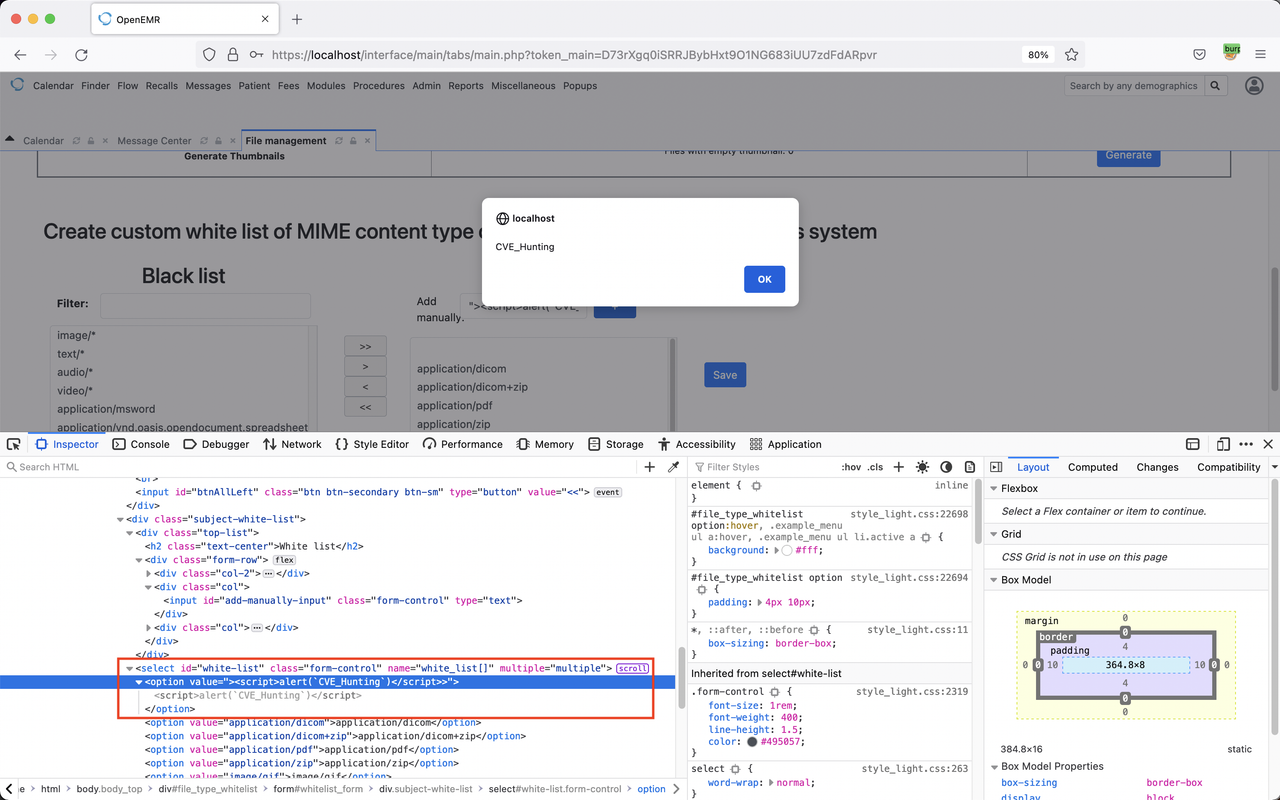Bookmark this page with star icon
Image resolution: width=1280 pixels, height=800 pixels.
[1072, 55]
